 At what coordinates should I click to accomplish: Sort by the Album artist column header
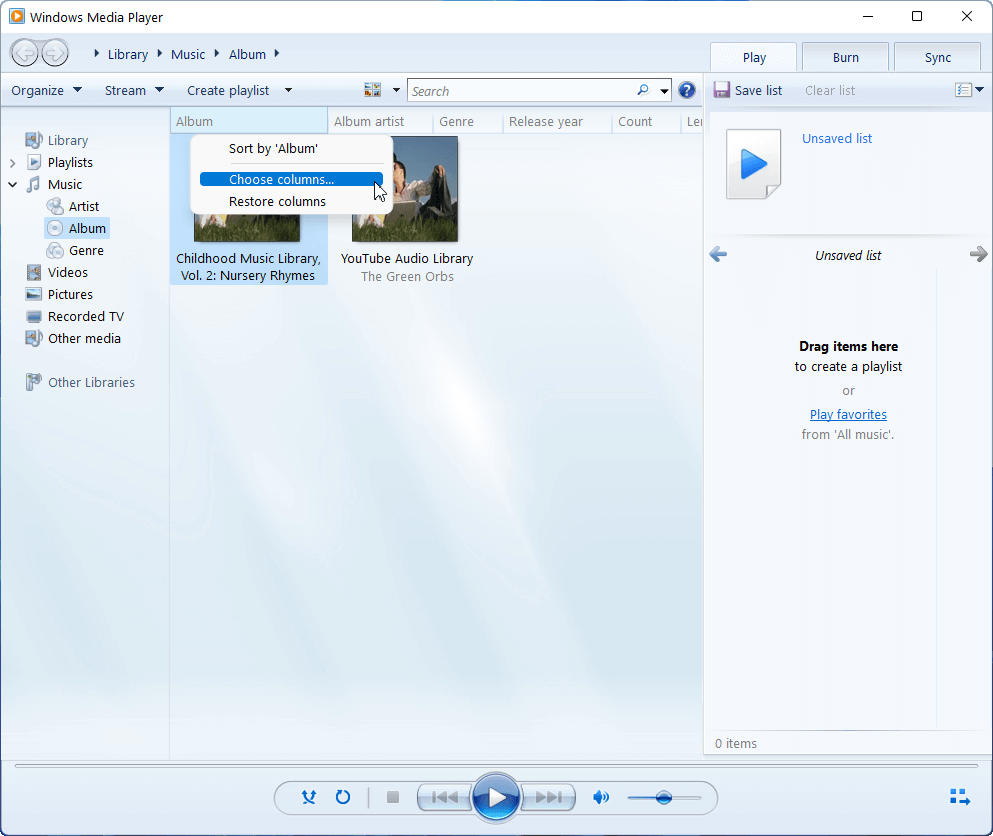[x=379, y=122]
